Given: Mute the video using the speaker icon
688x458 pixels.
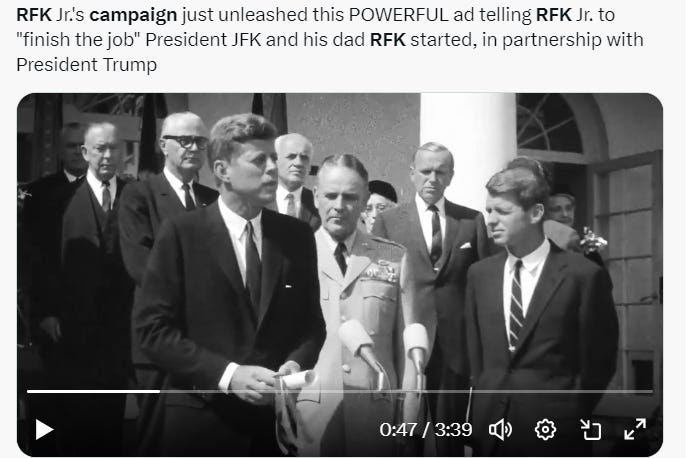Looking at the screenshot, I should (500, 429).
